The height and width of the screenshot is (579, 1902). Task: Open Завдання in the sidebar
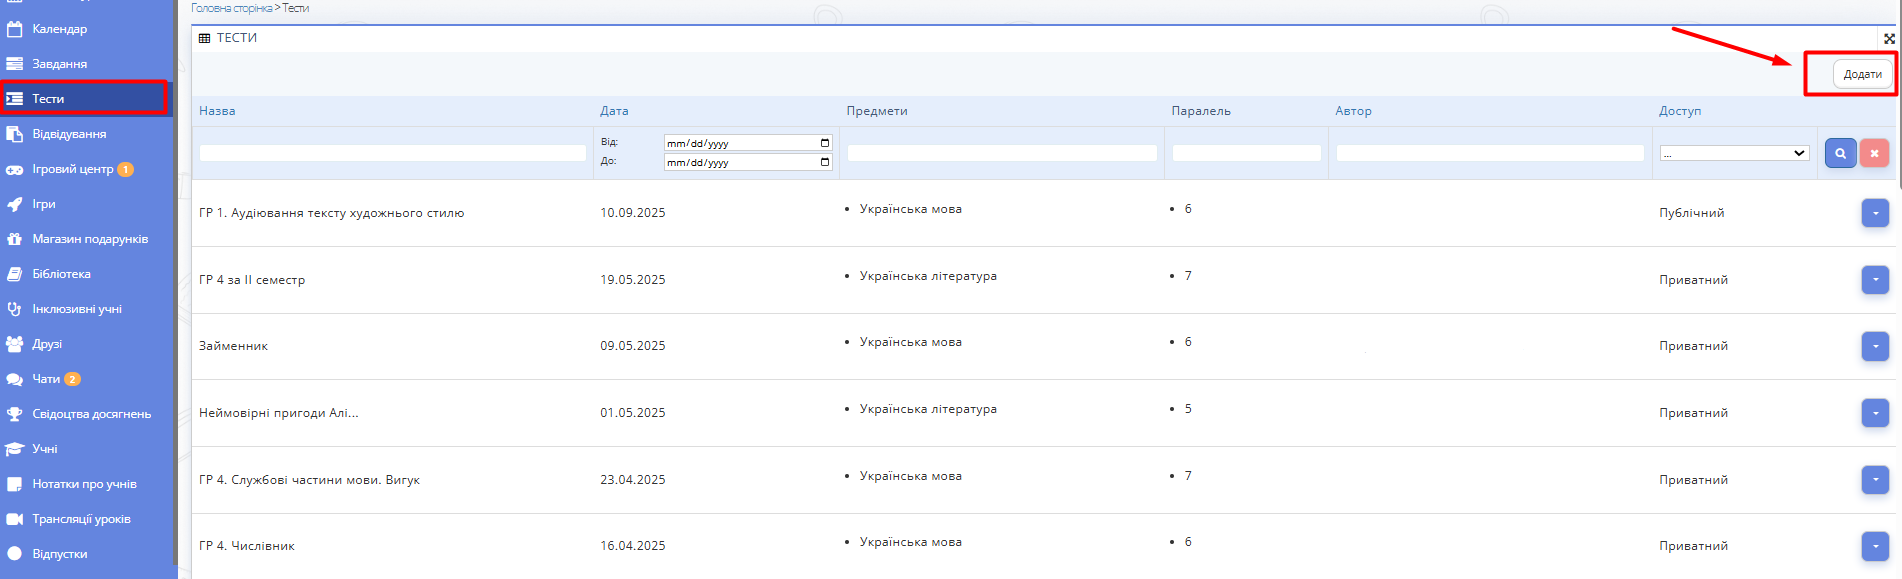point(59,64)
